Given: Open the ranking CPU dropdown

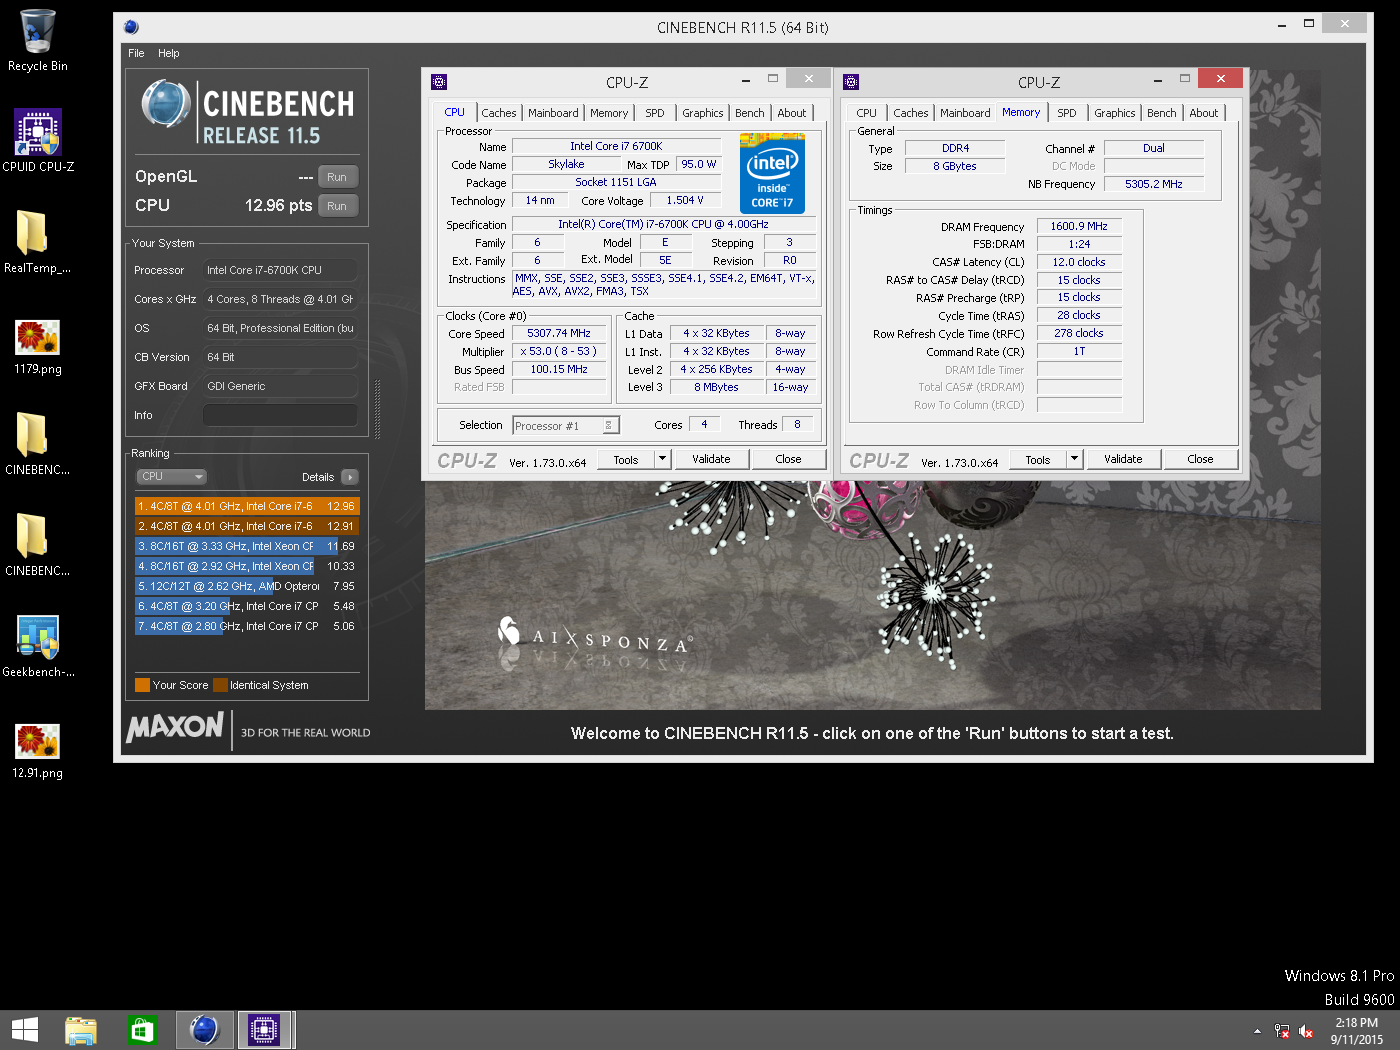Looking at the screenshot, I should pos(172,477).
